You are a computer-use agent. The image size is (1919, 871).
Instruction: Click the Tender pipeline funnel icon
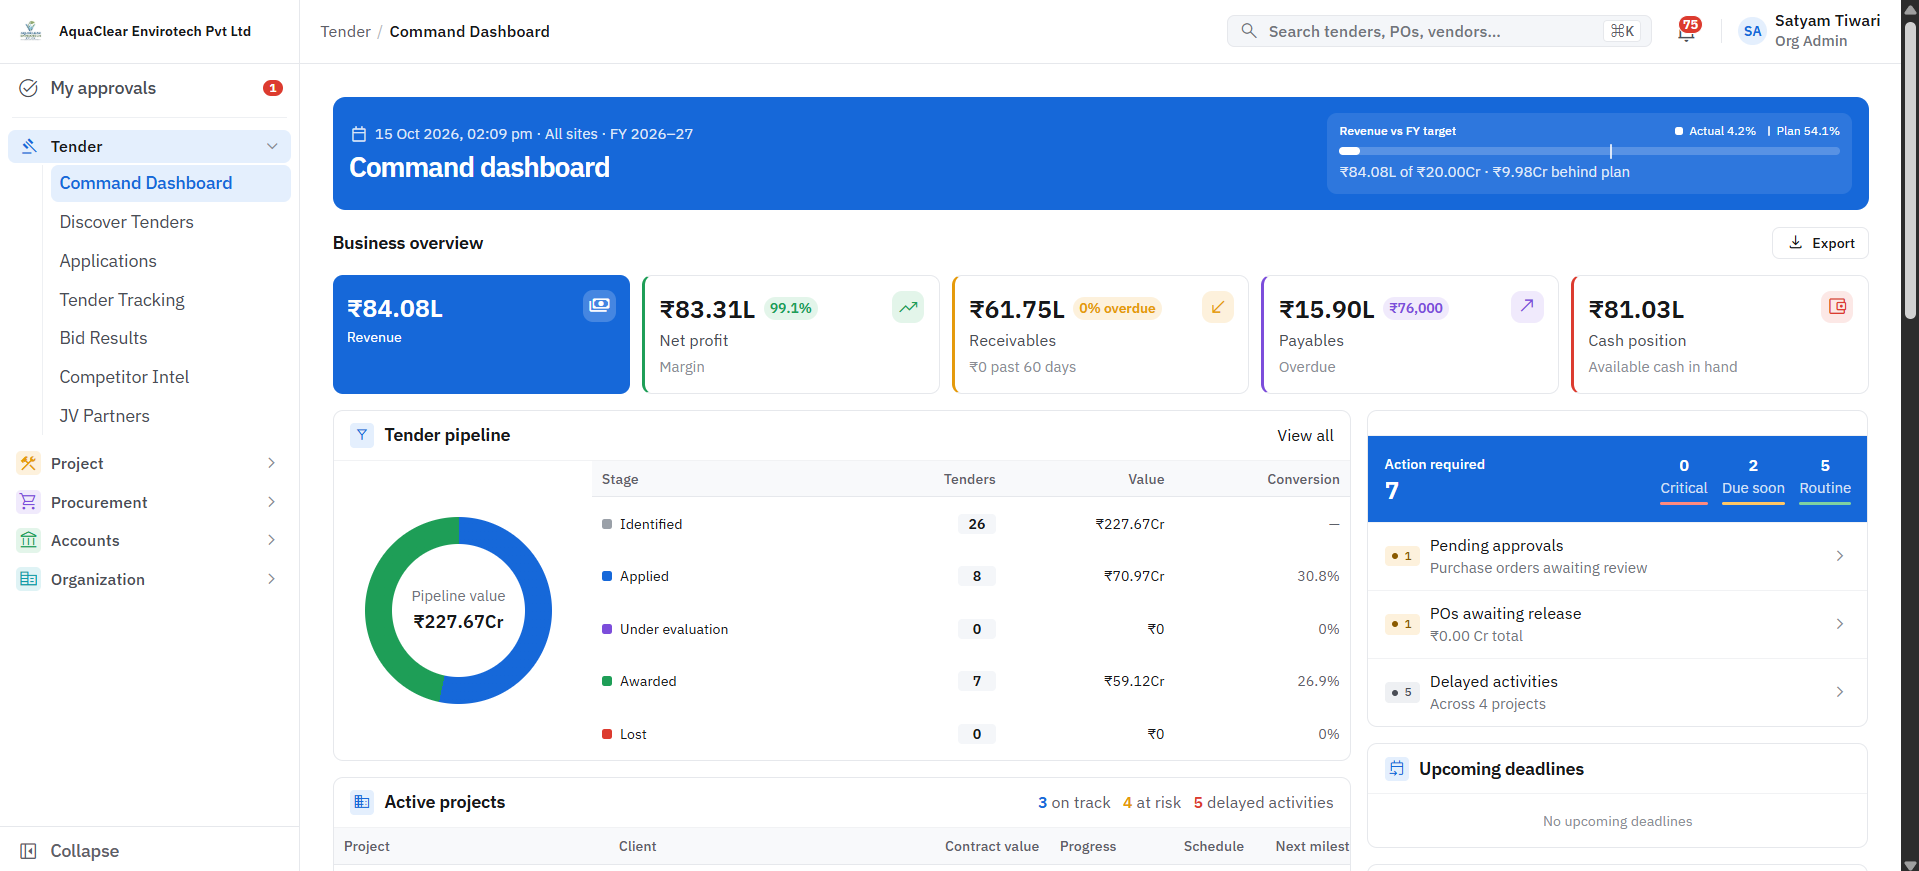pos(362,435)
